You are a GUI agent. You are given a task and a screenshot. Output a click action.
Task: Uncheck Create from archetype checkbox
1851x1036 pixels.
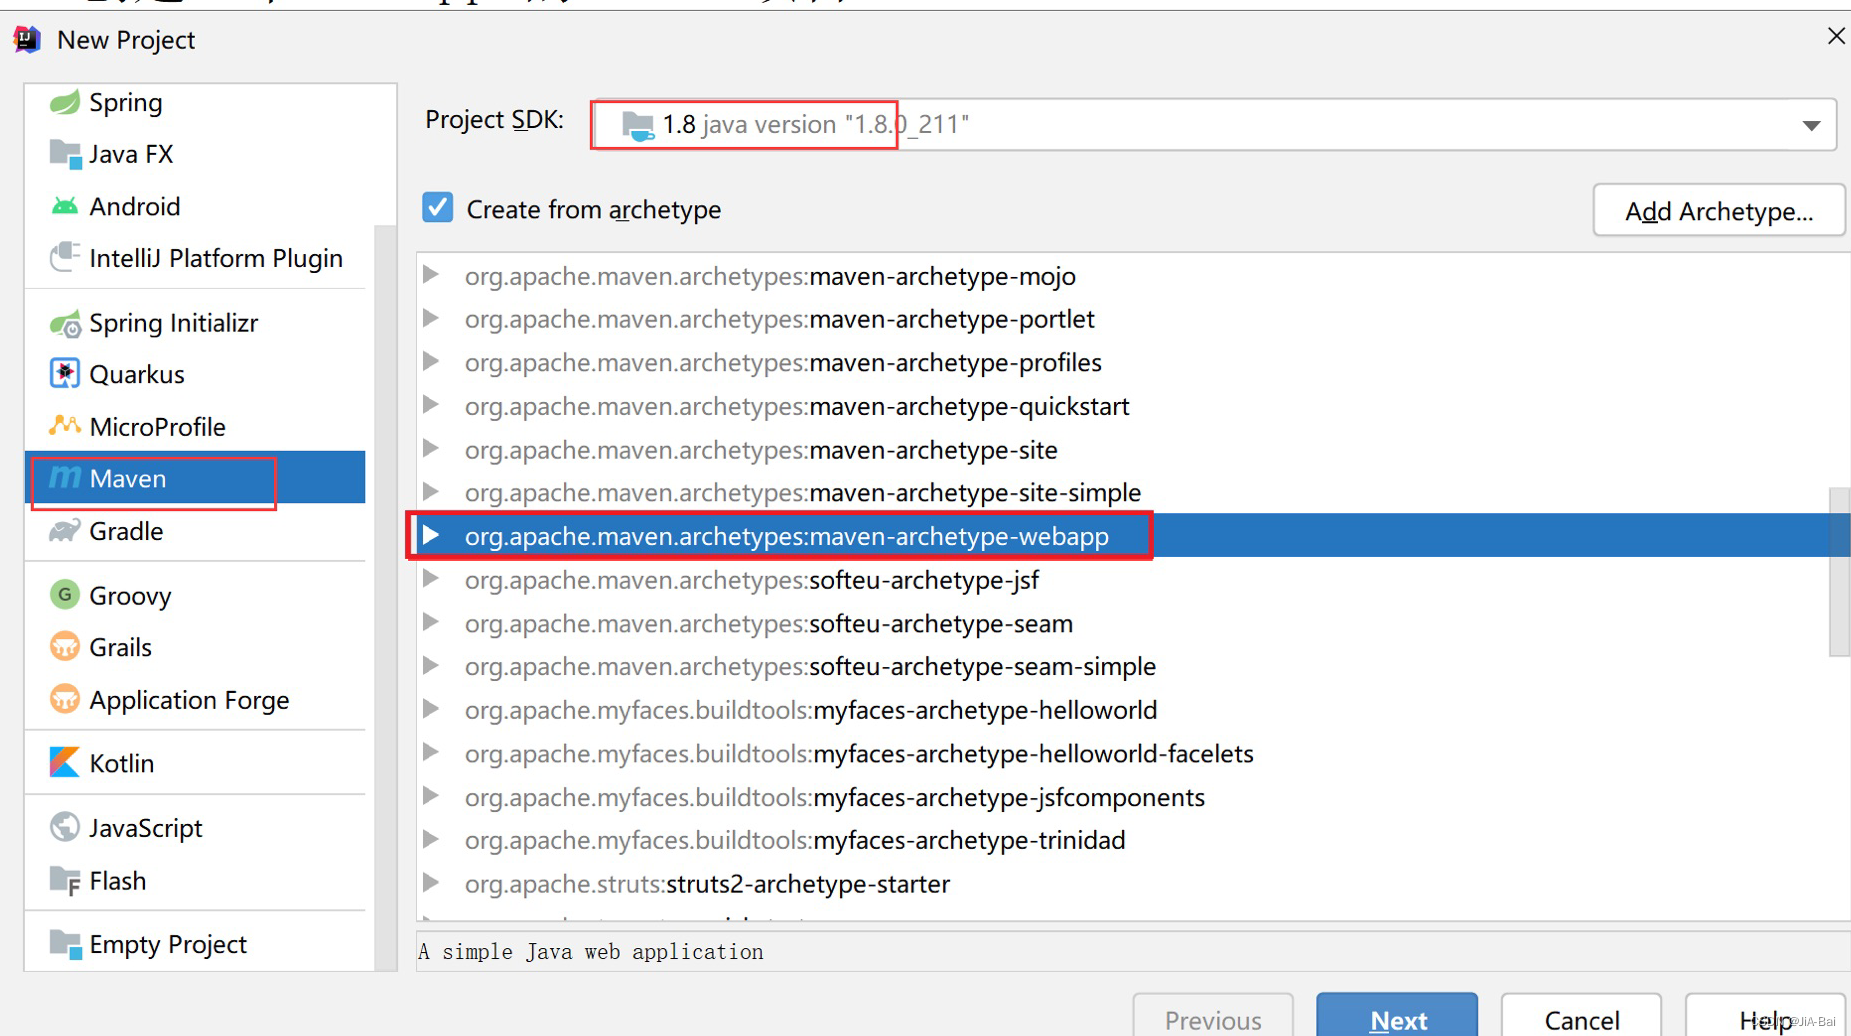tap(438, 208)
